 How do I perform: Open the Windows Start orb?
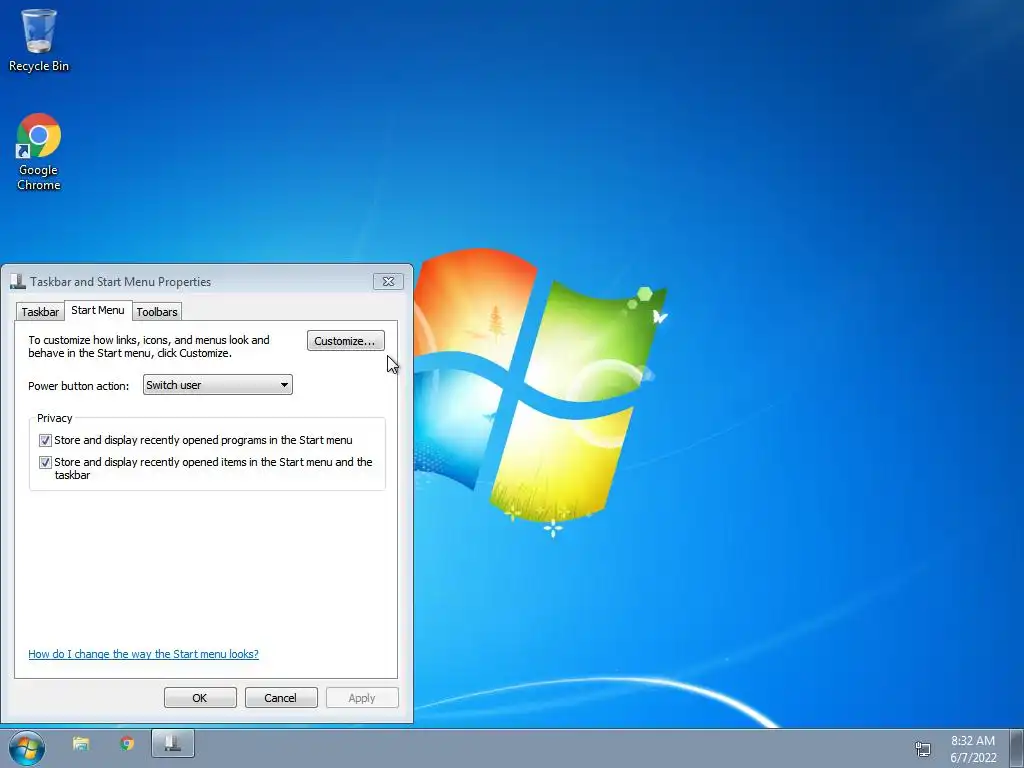[27, 748]
